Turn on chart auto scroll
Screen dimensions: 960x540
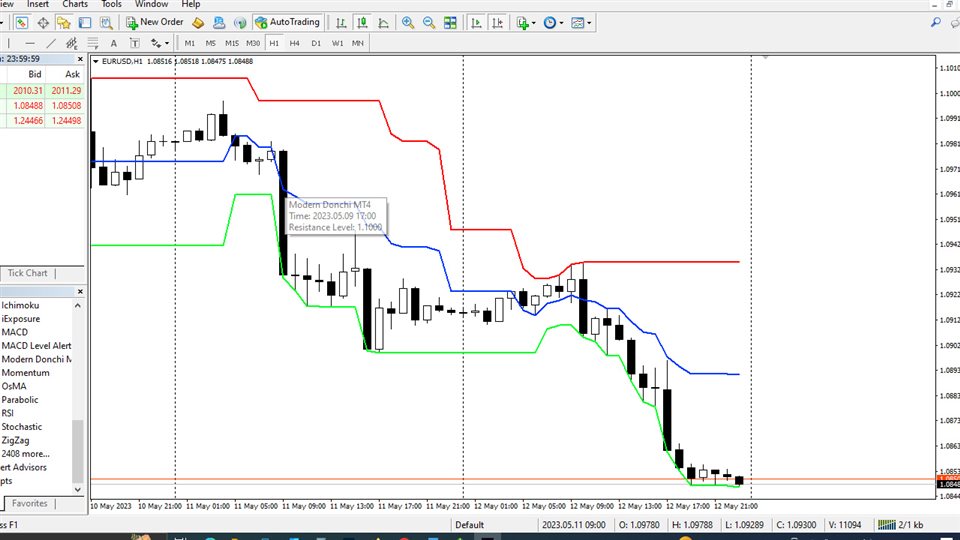(477, 22)
